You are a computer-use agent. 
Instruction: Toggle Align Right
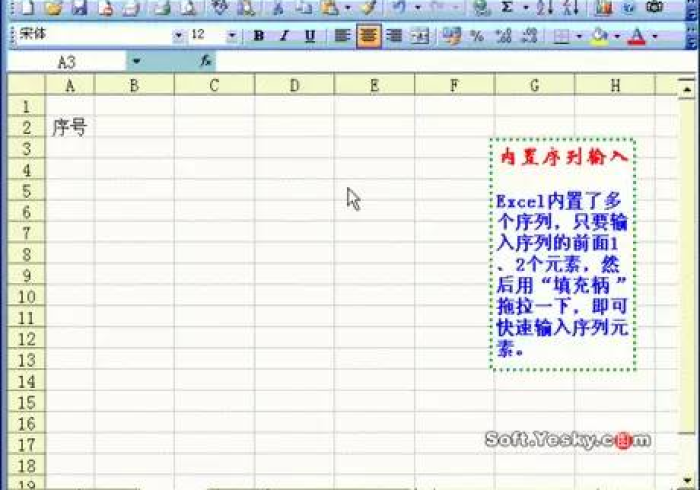[x=394, y=36]
